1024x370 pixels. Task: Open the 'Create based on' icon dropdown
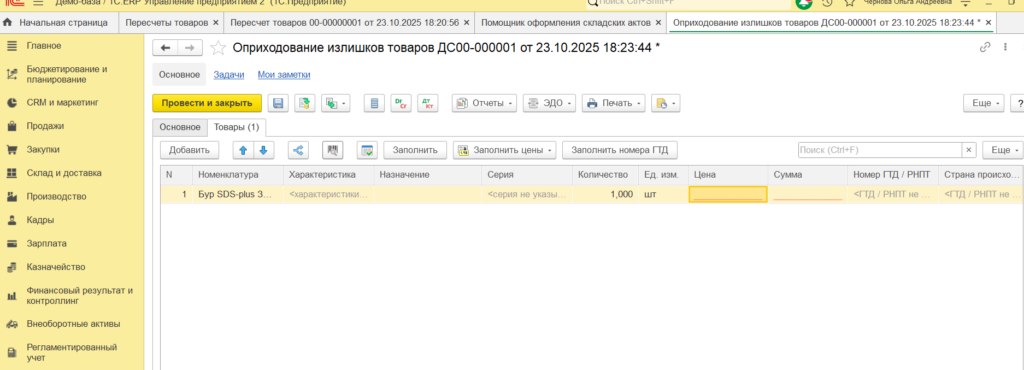click(336, 103)
